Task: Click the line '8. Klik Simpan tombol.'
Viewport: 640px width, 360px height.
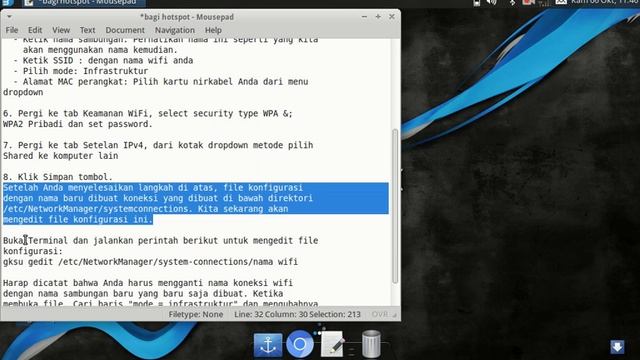Action: [x=58, y=177]
